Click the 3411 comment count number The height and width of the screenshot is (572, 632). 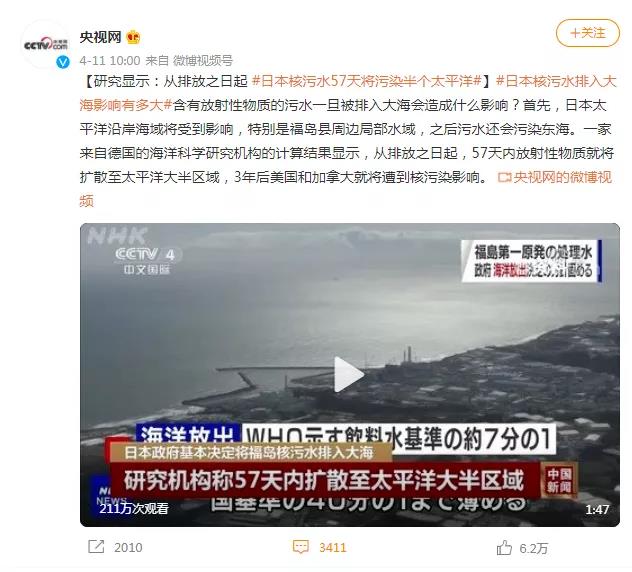coord(332,547)
